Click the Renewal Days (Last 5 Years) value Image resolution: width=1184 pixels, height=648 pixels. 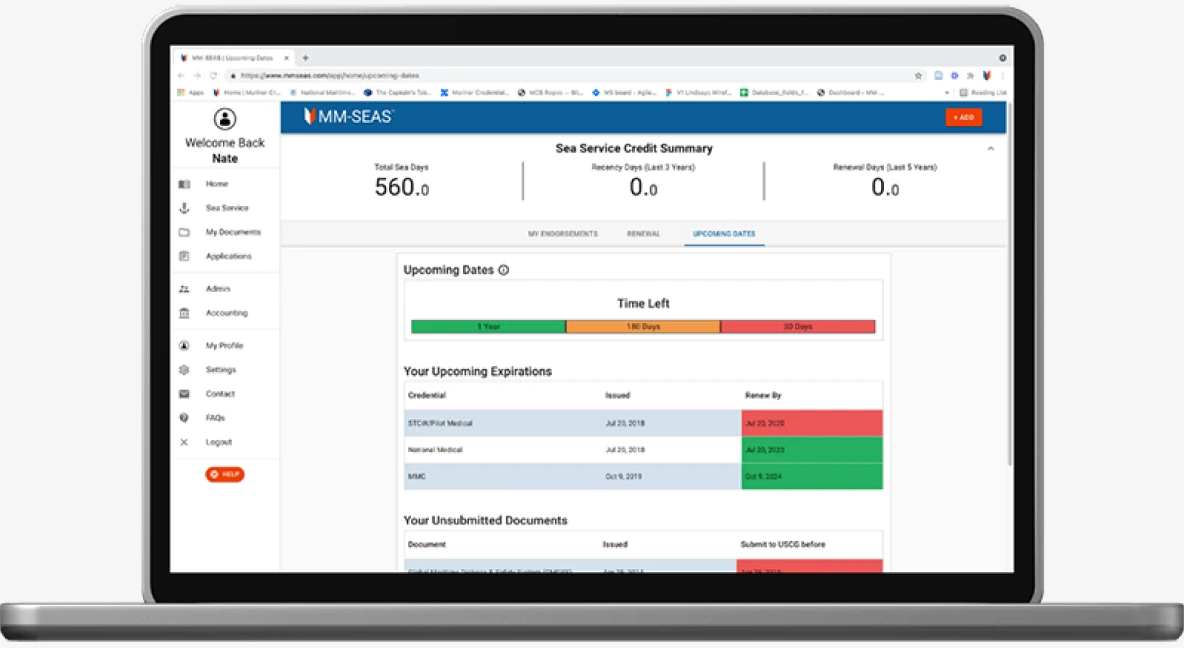[885, 187]
